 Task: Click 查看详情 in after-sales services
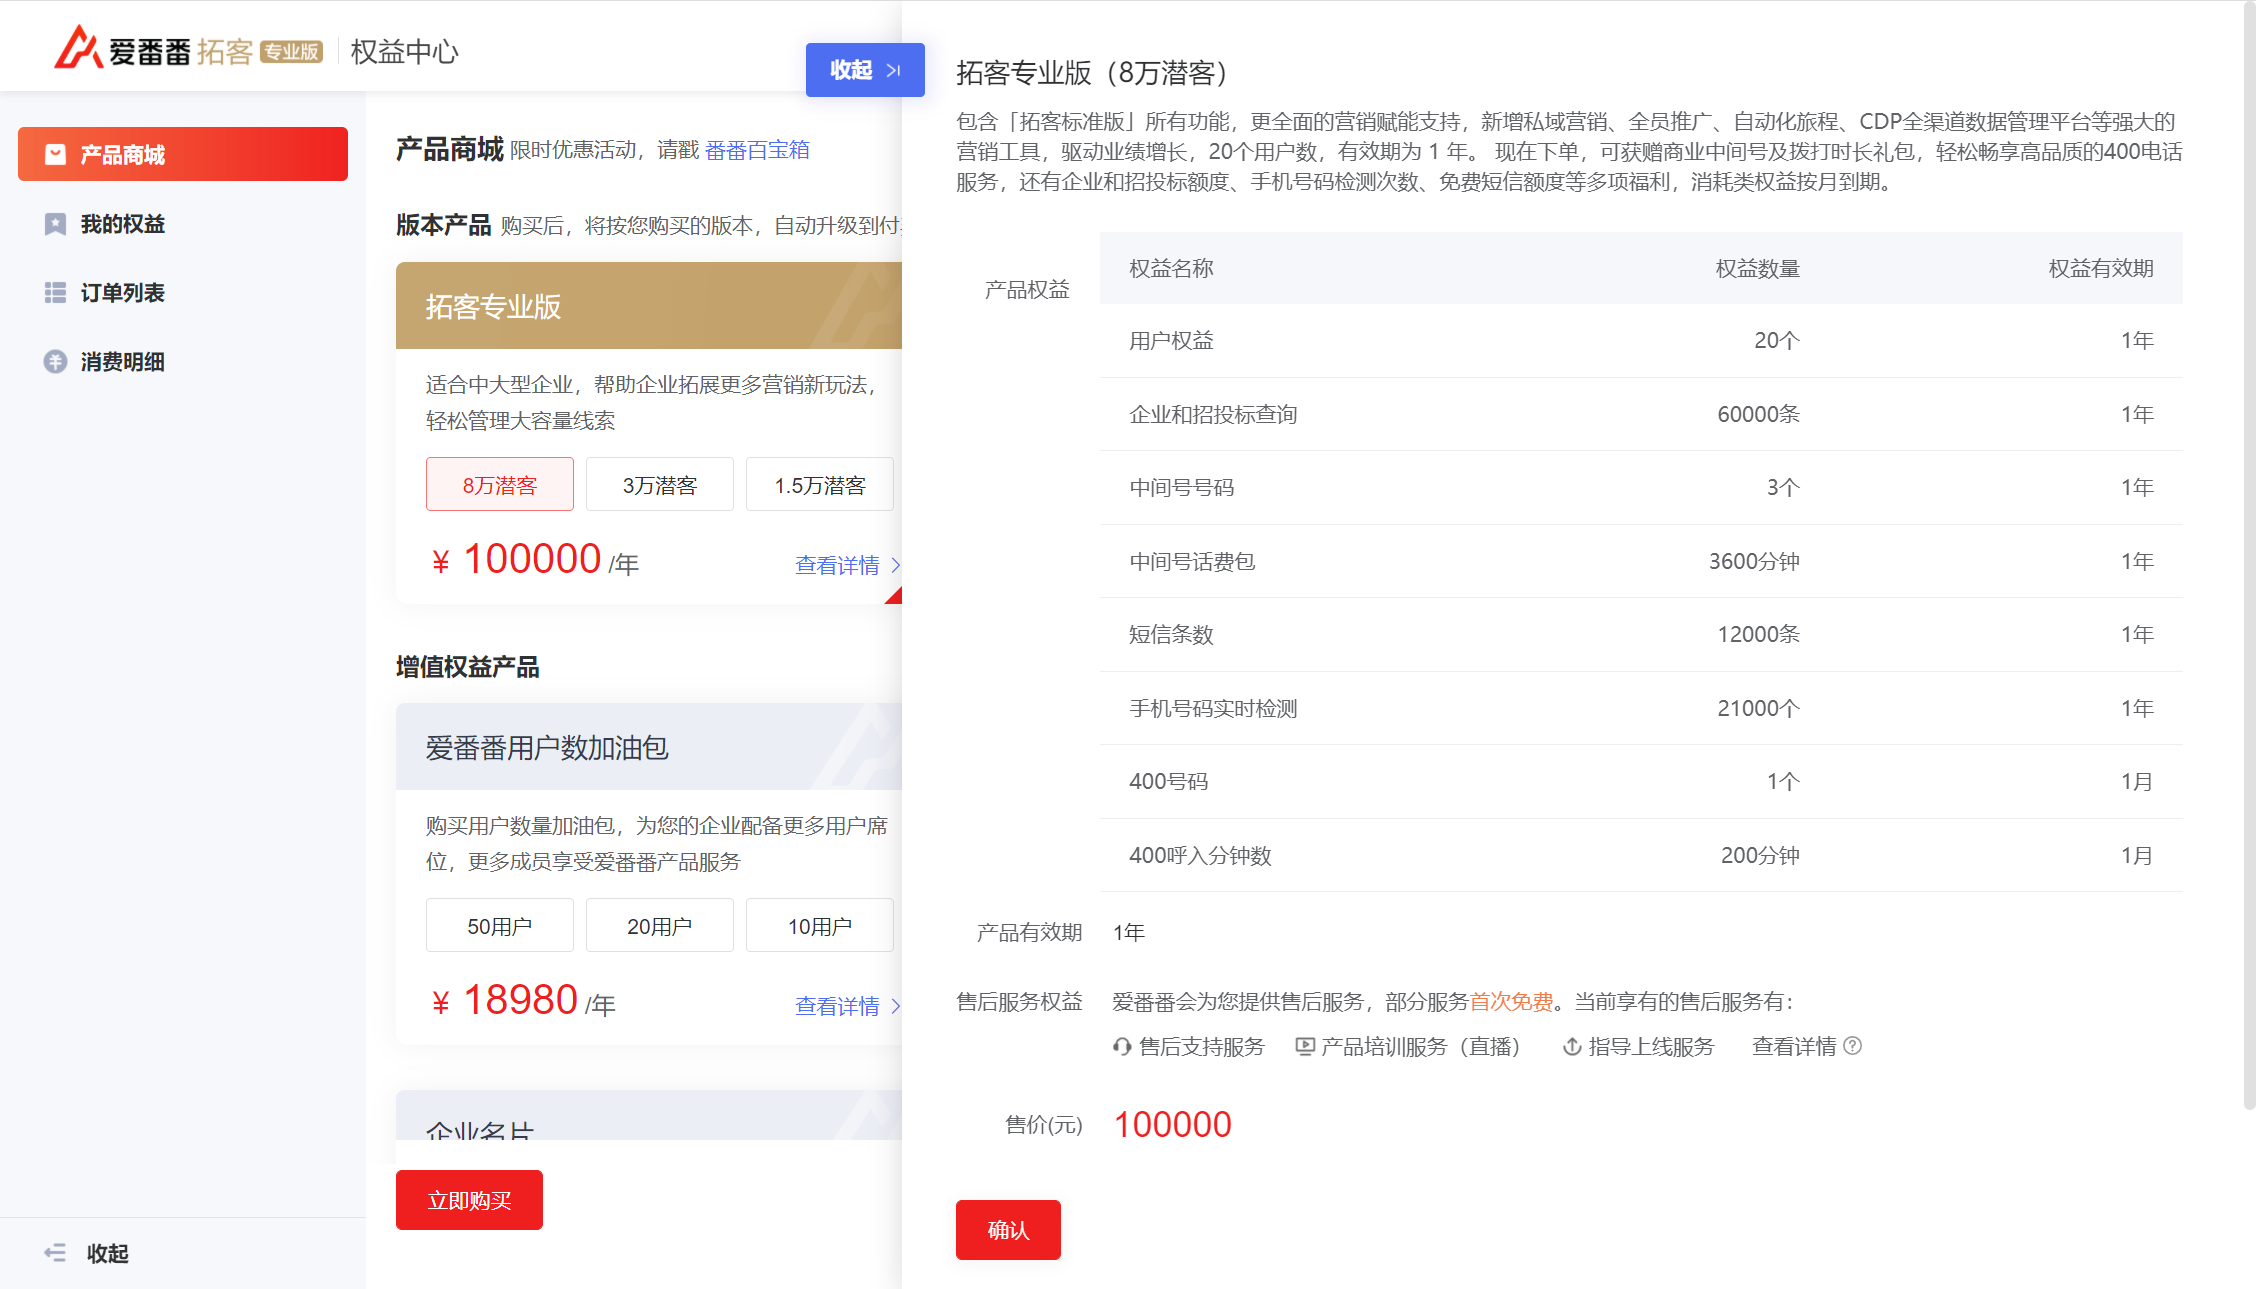(x=1794, y=1047)
